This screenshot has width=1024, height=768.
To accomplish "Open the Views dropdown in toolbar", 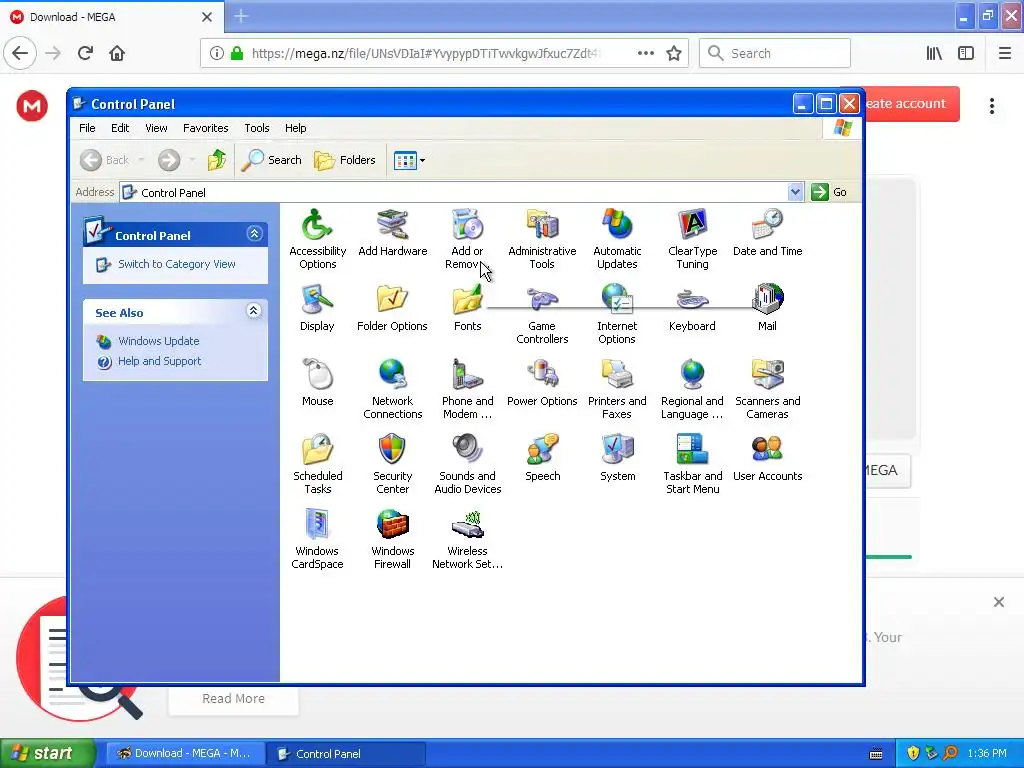I will pos(409,160).
